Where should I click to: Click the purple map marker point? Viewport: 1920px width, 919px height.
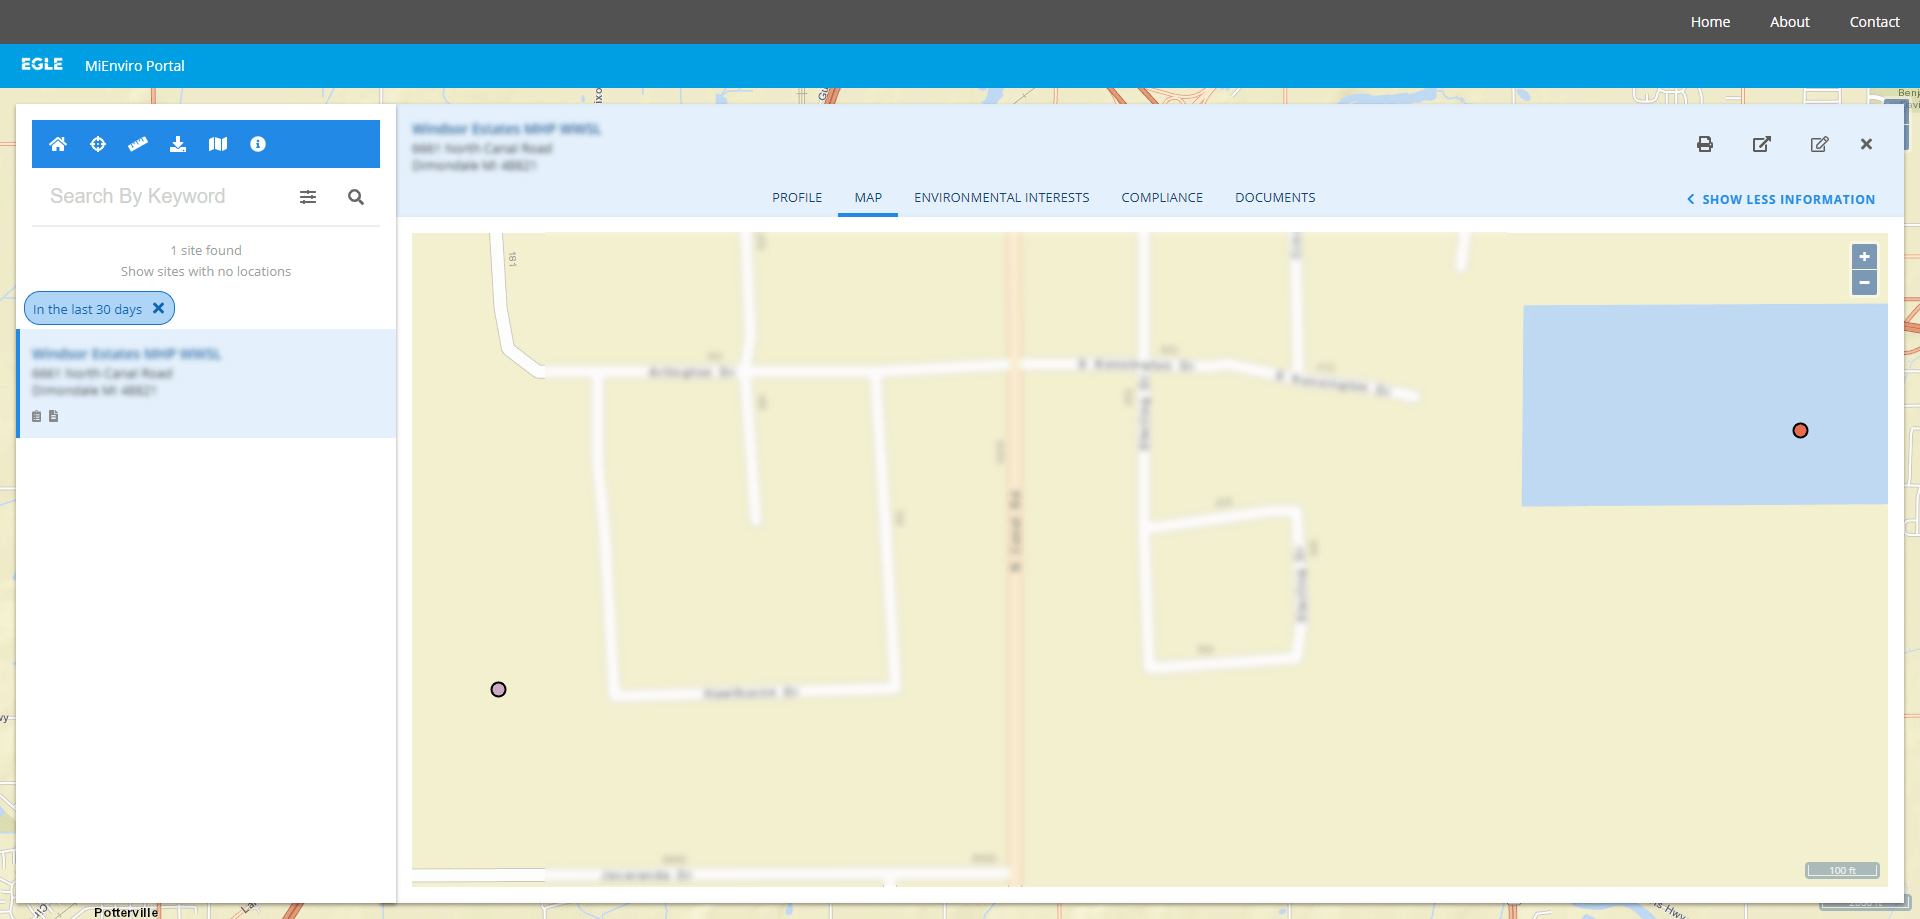pos(499,690)
